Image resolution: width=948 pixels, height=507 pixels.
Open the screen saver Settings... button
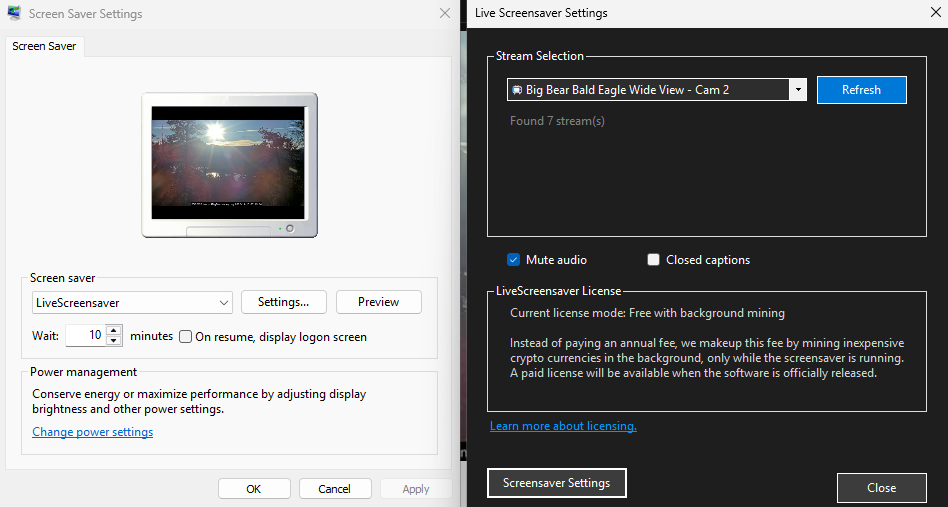(x=284, y=302)
